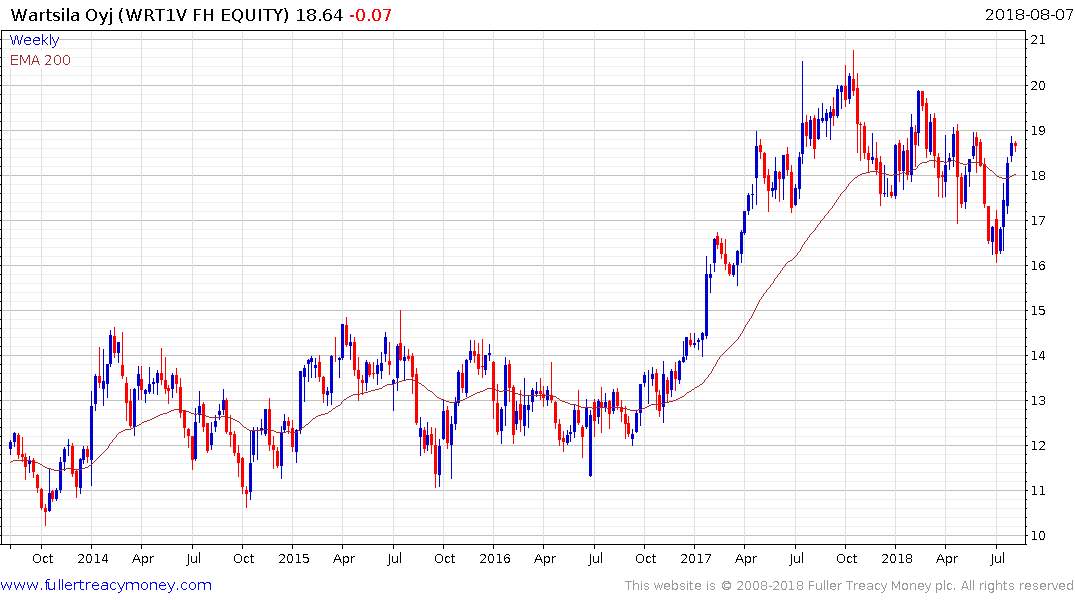This screenshot has height=600, width=1075.
Task: Click the 'EMA 200' indicator label
Action: [x=40, y=60]
